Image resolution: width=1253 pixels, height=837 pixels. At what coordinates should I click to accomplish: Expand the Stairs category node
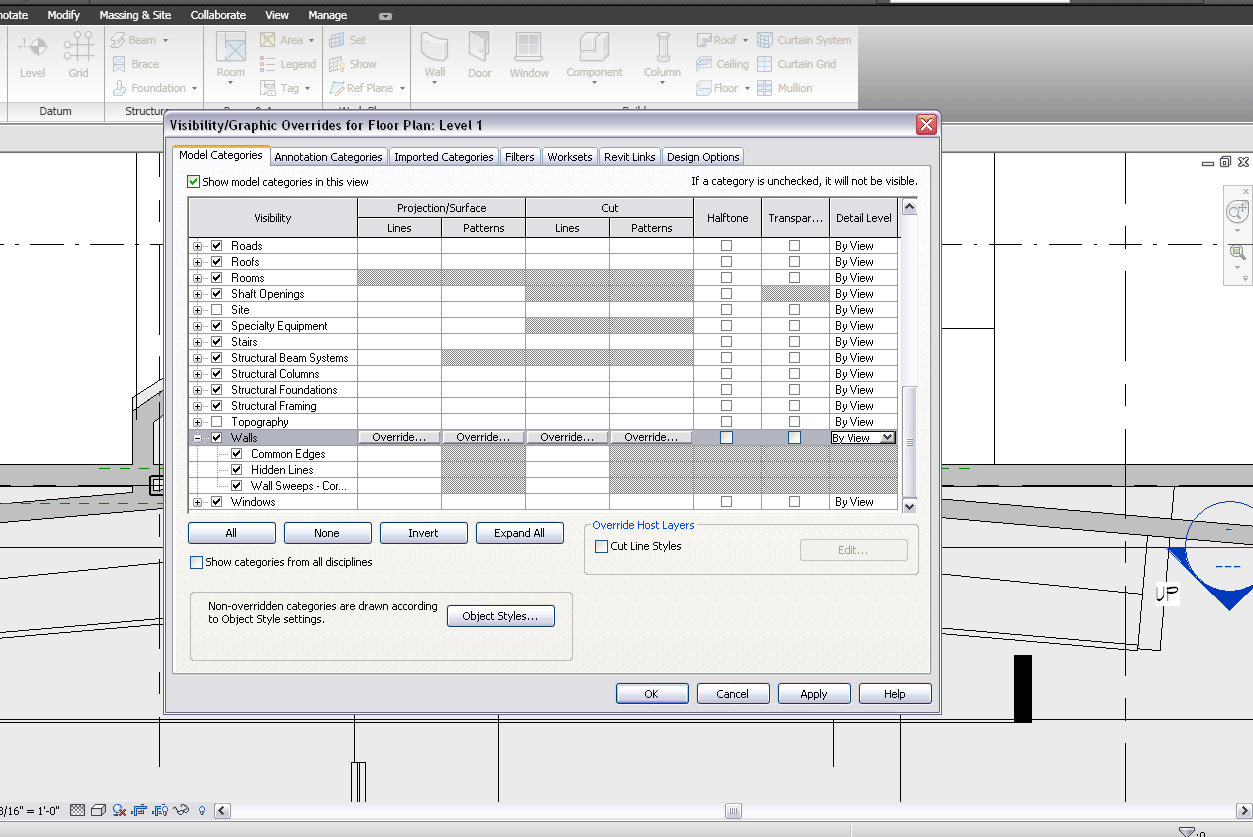coord(197,342)
